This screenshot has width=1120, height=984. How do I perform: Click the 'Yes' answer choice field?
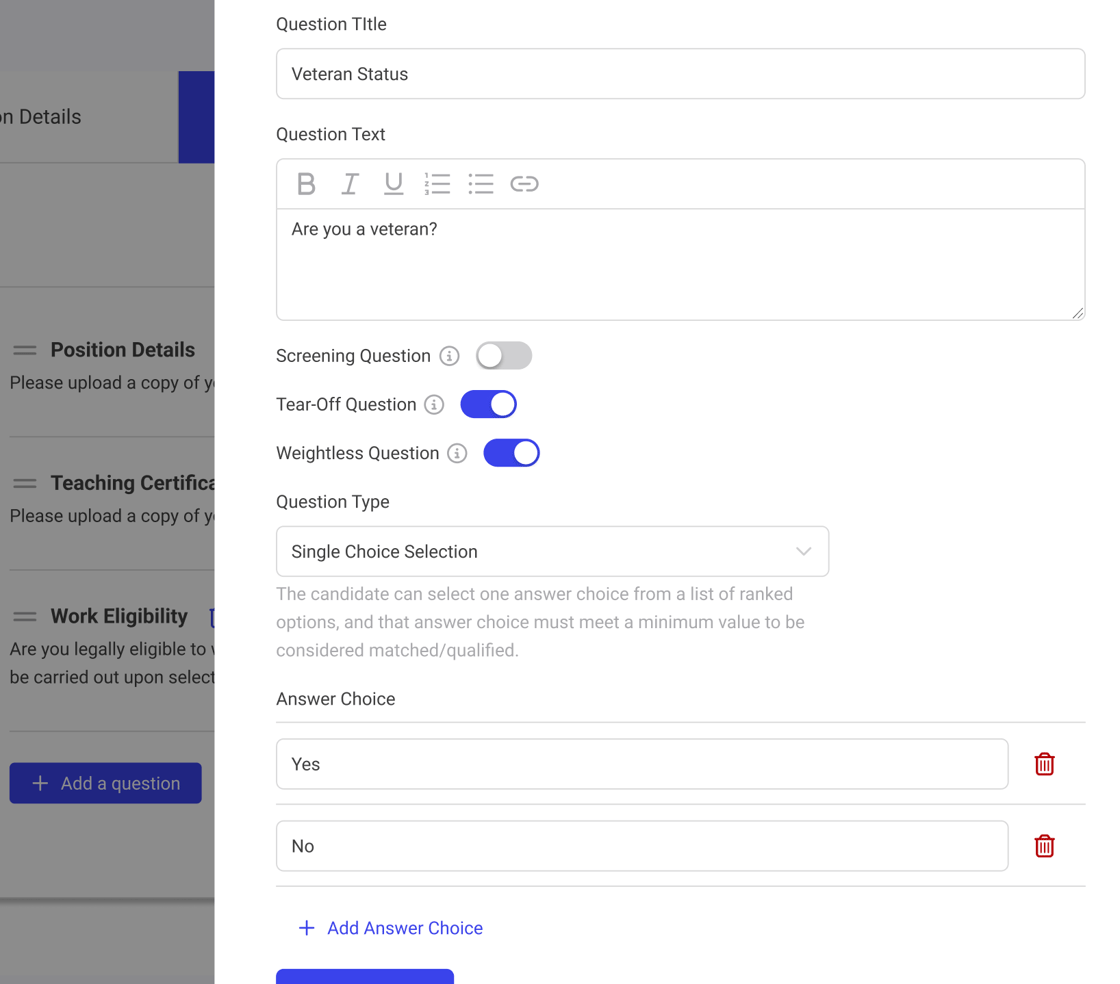[642, 764]
